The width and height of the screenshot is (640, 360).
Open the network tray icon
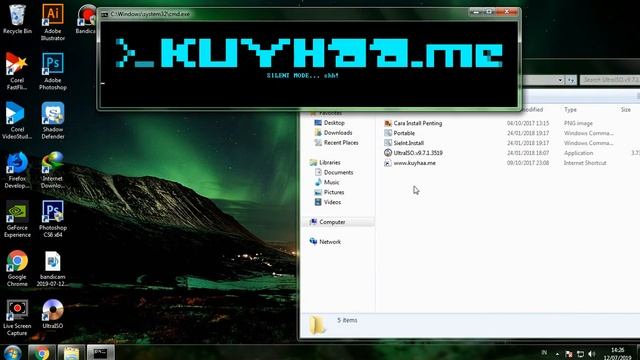(580, 354)
